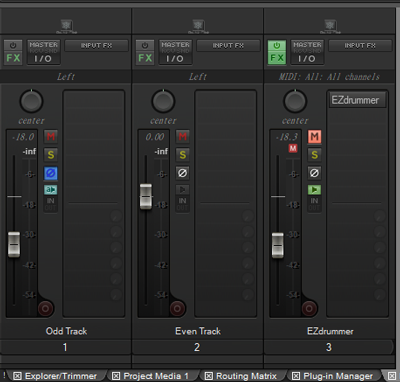Close the Project Media 1 tab
400x382 pixels.
tap(116, 376)
